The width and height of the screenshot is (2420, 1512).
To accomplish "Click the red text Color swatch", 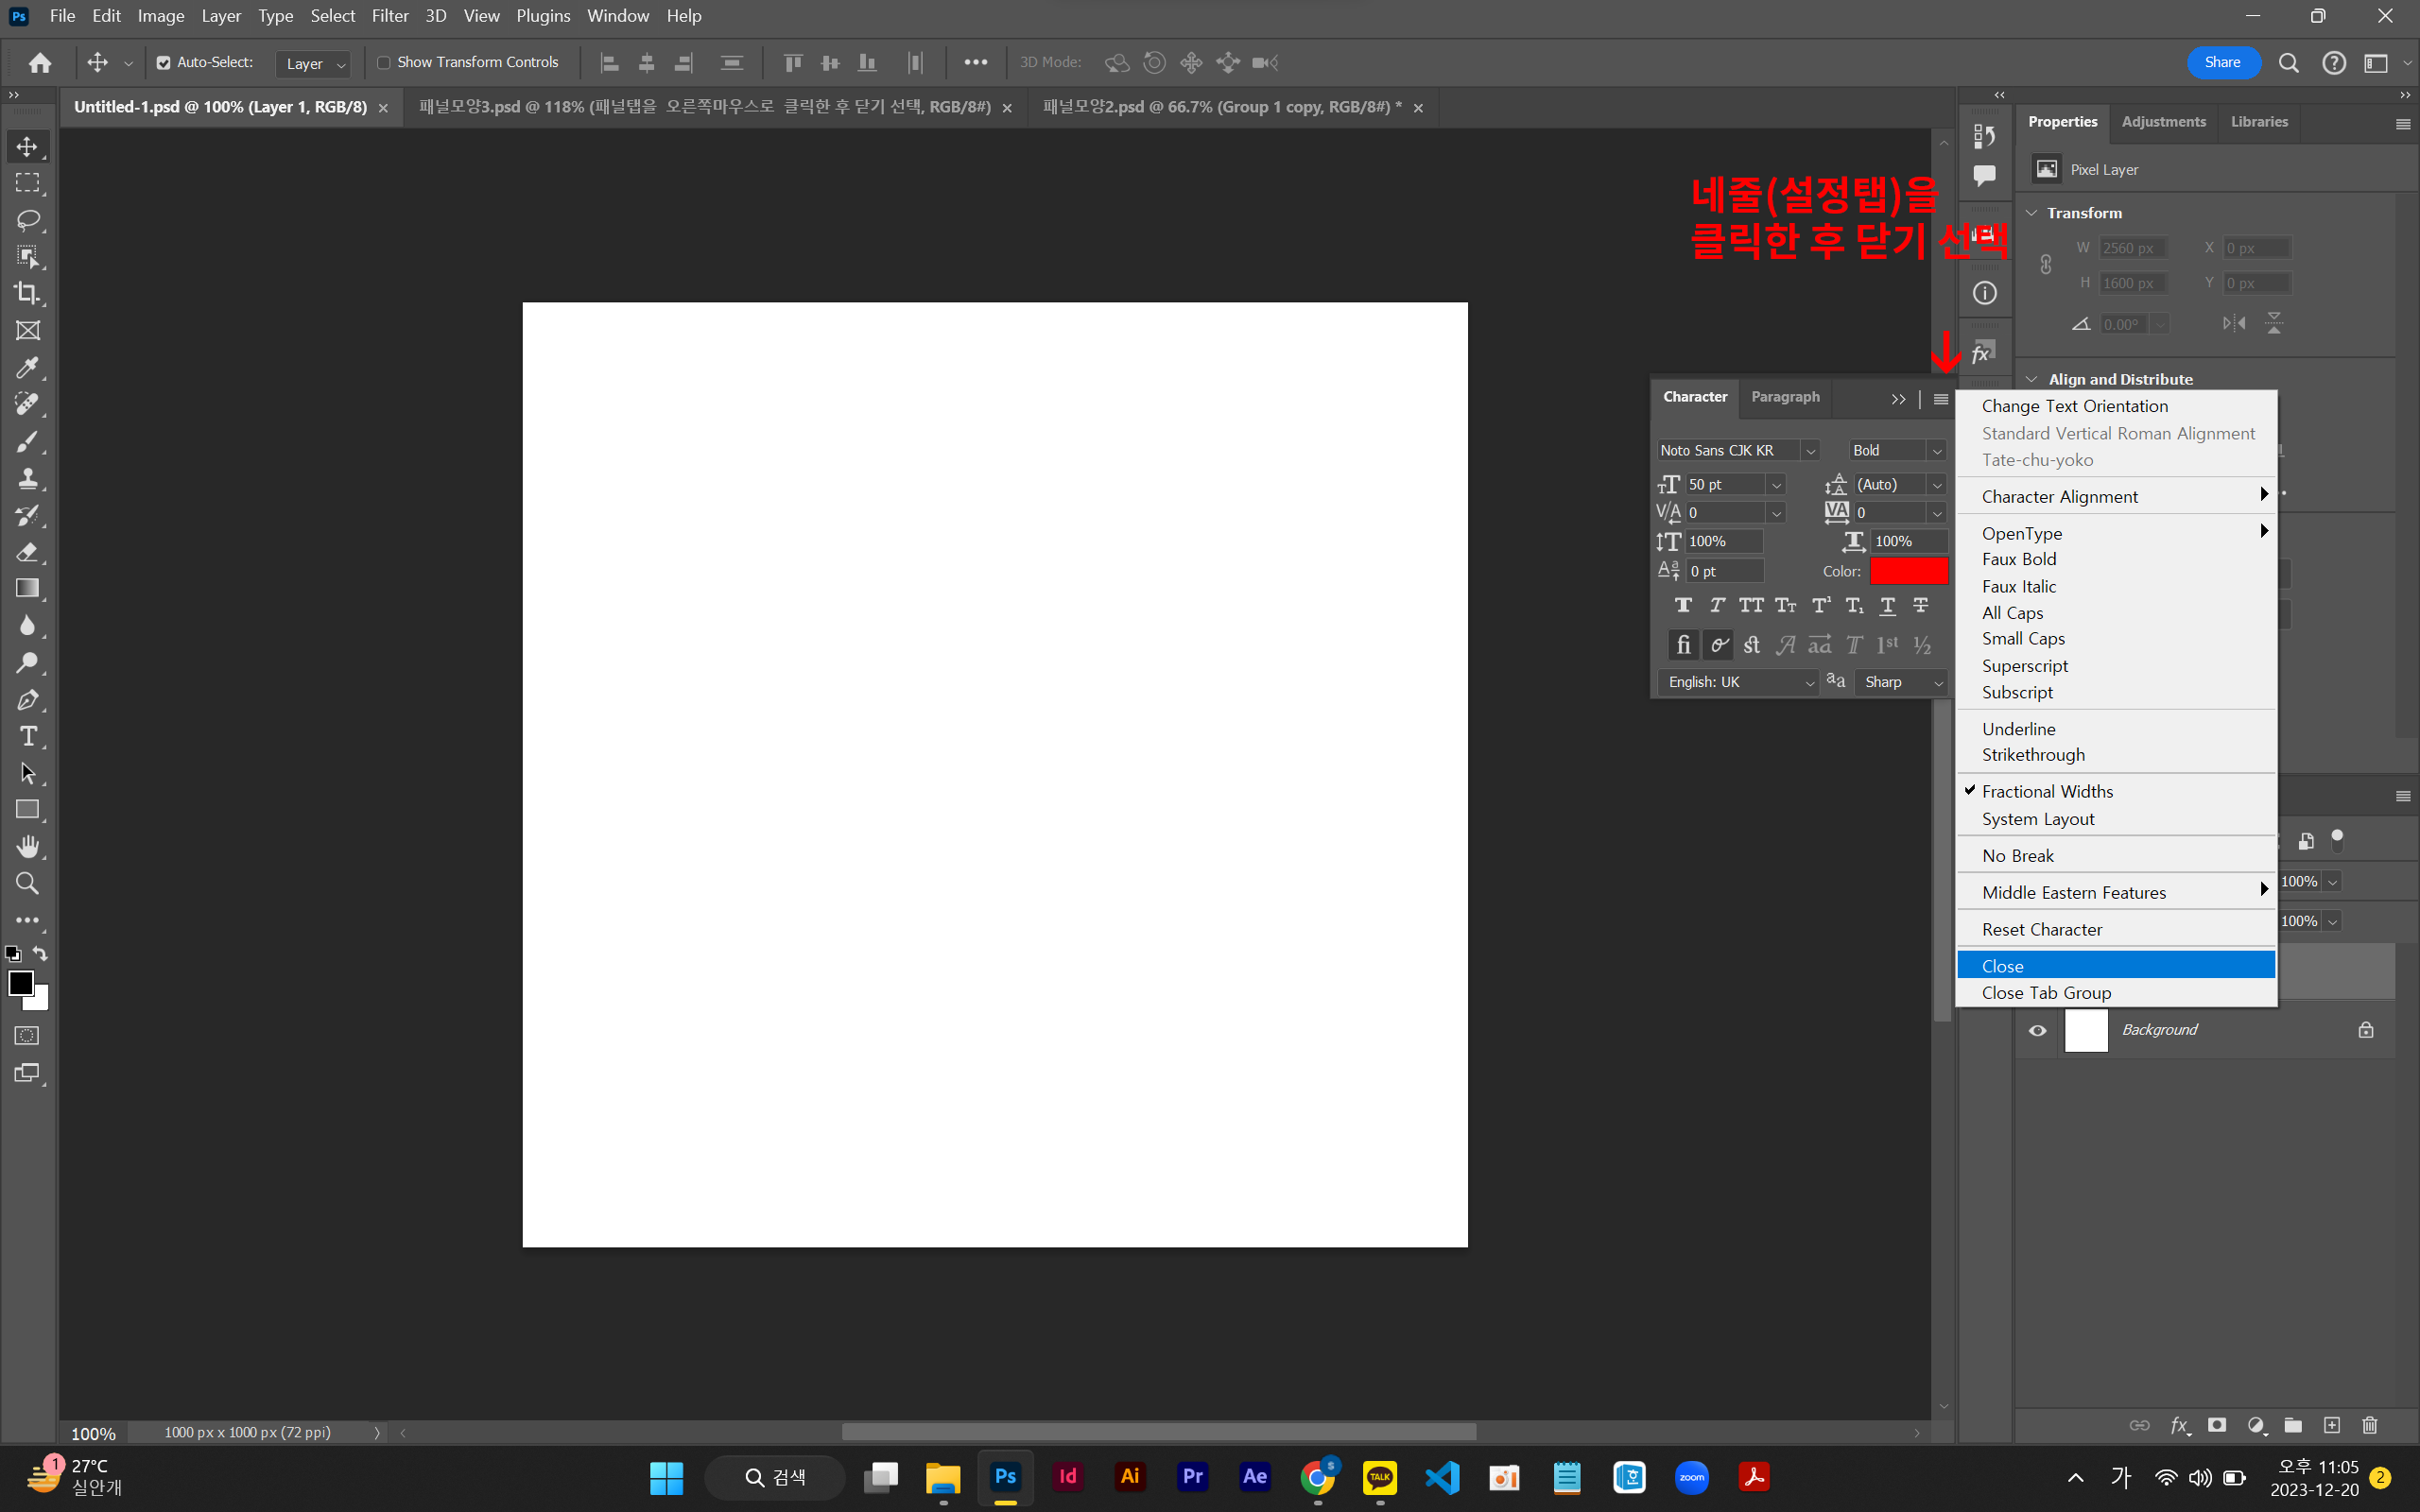I will pyautogui.click(x=1908, y=571).
